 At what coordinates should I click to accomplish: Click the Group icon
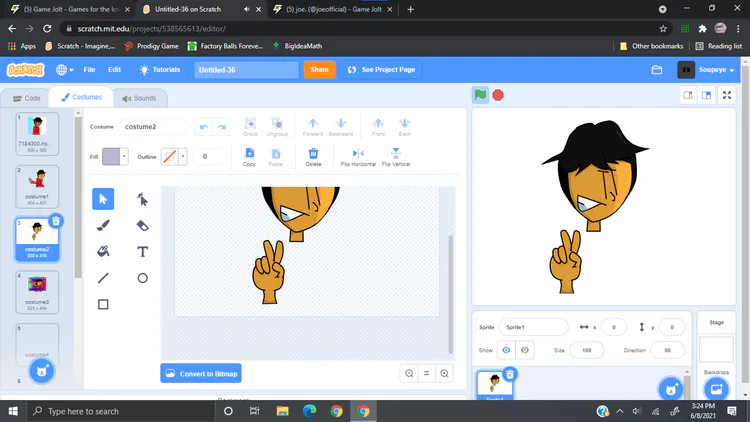point(250,127)
